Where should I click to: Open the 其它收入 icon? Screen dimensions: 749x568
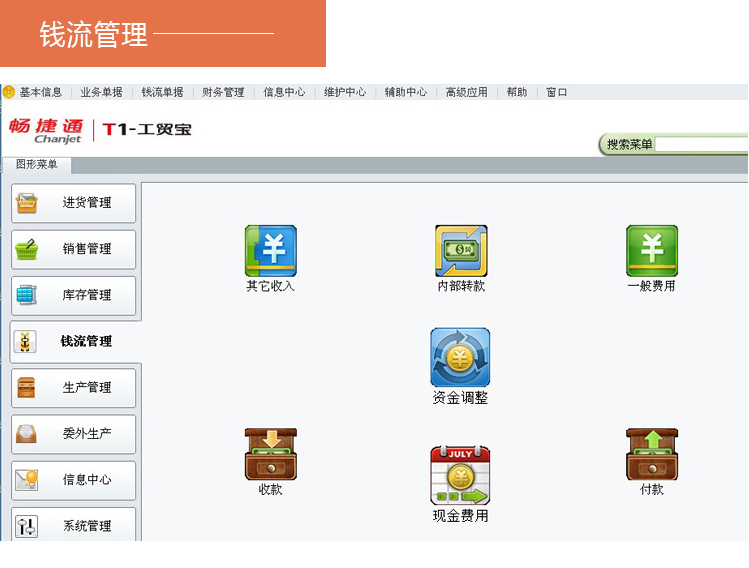click(270, 251)
